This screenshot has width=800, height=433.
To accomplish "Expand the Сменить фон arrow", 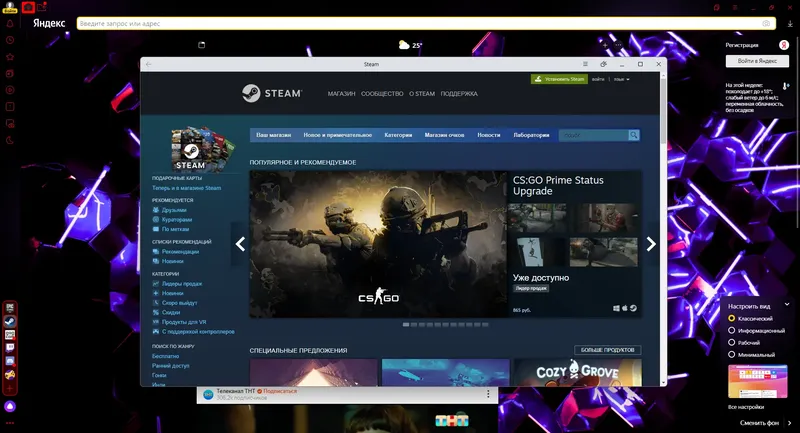I will coord(789,423).
